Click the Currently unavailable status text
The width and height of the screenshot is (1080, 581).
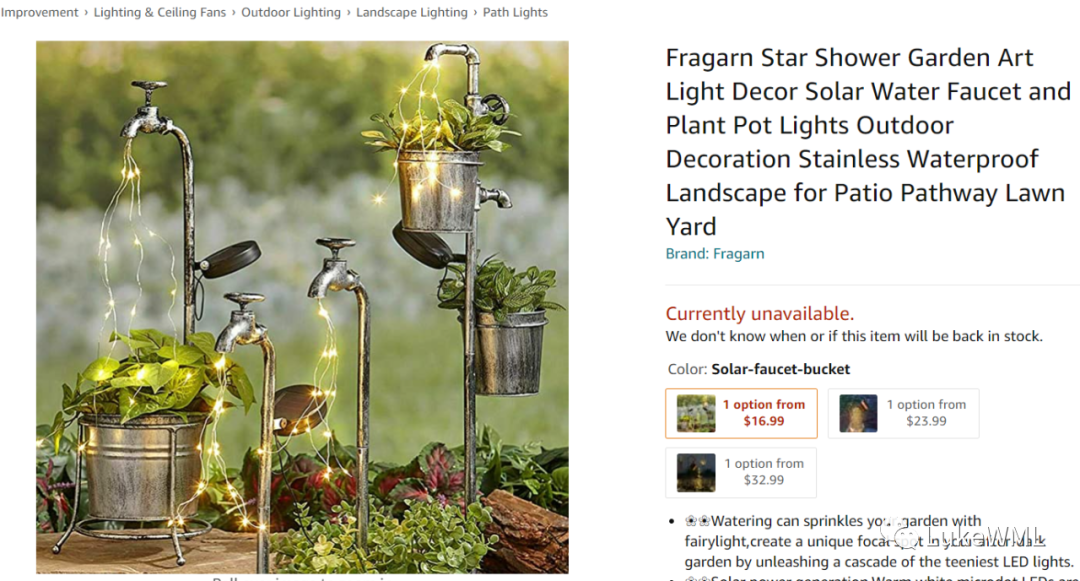[760, 314]
